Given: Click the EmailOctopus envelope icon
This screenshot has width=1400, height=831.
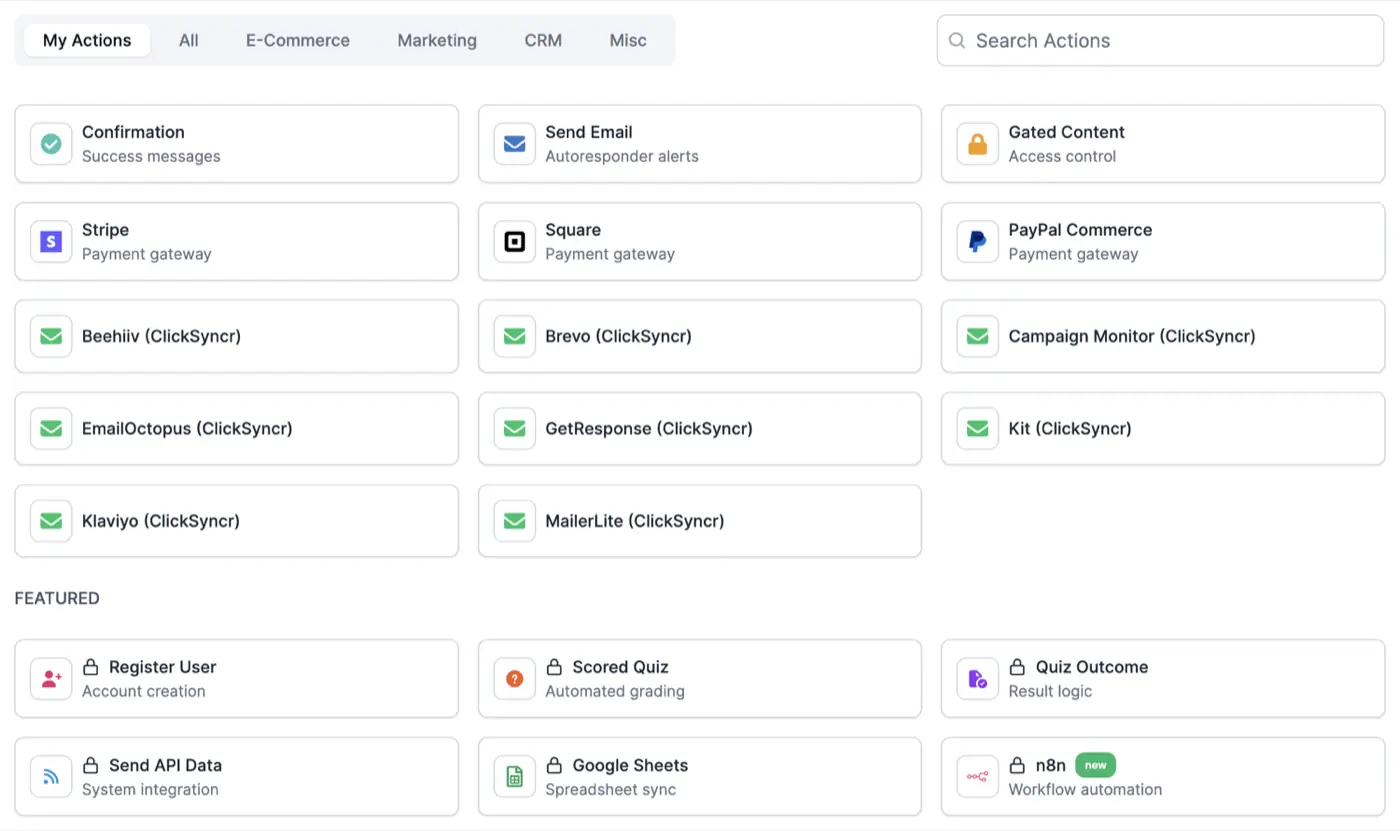Looking at the screenshot, I should (51, 429).
